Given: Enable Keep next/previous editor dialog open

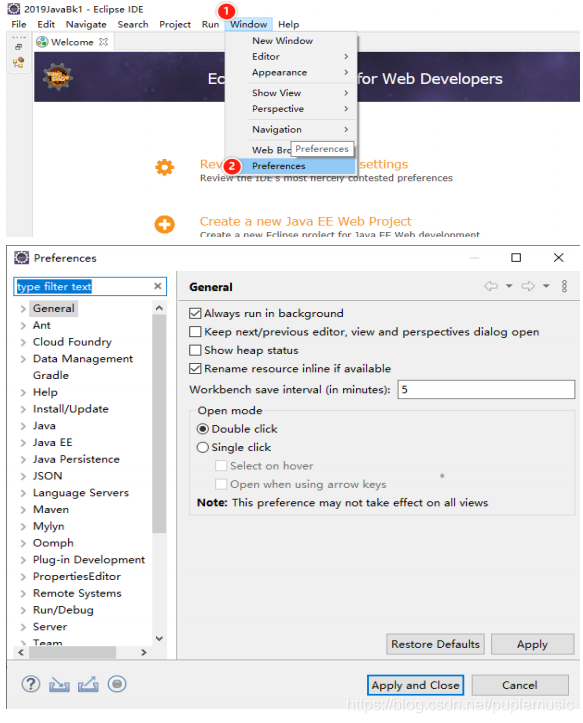Looking at the screenshot, I should 195,332.
